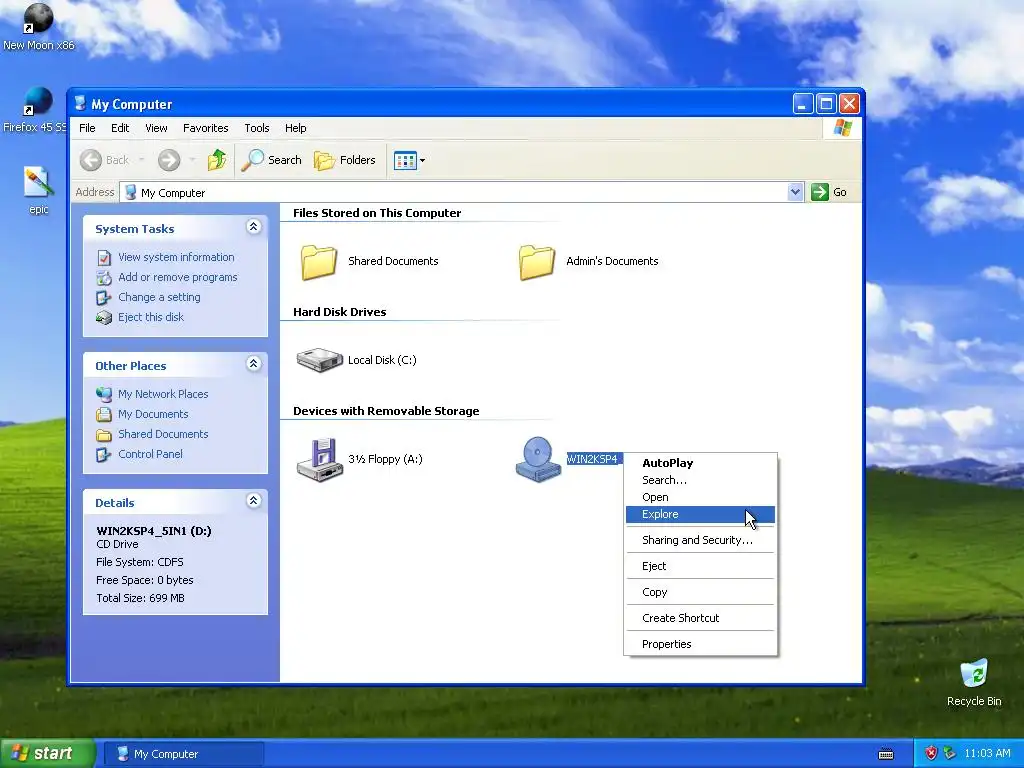Viewport: 1024px width, 768px height.
Task: Select the Admin's Documents folder icon
Action: [537, 262]
